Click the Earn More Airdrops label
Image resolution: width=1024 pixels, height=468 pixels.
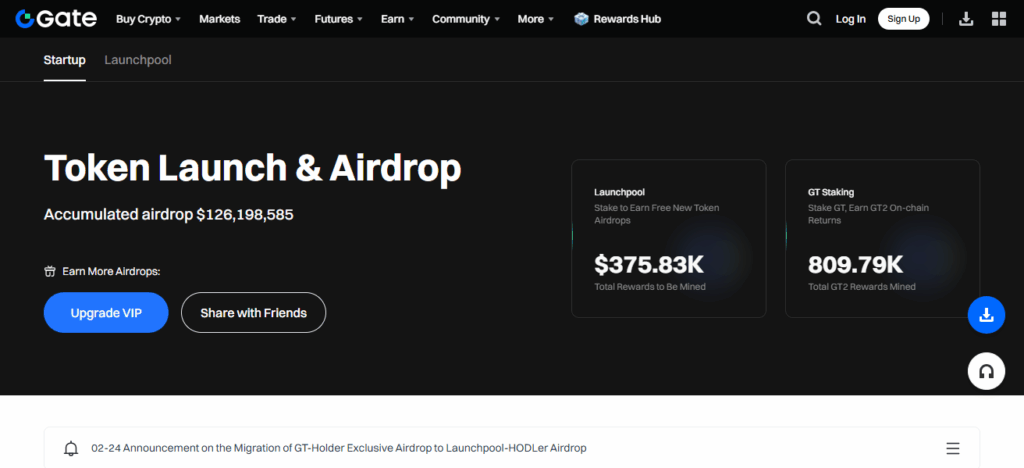pyautogui.click(x=111, y=271)
